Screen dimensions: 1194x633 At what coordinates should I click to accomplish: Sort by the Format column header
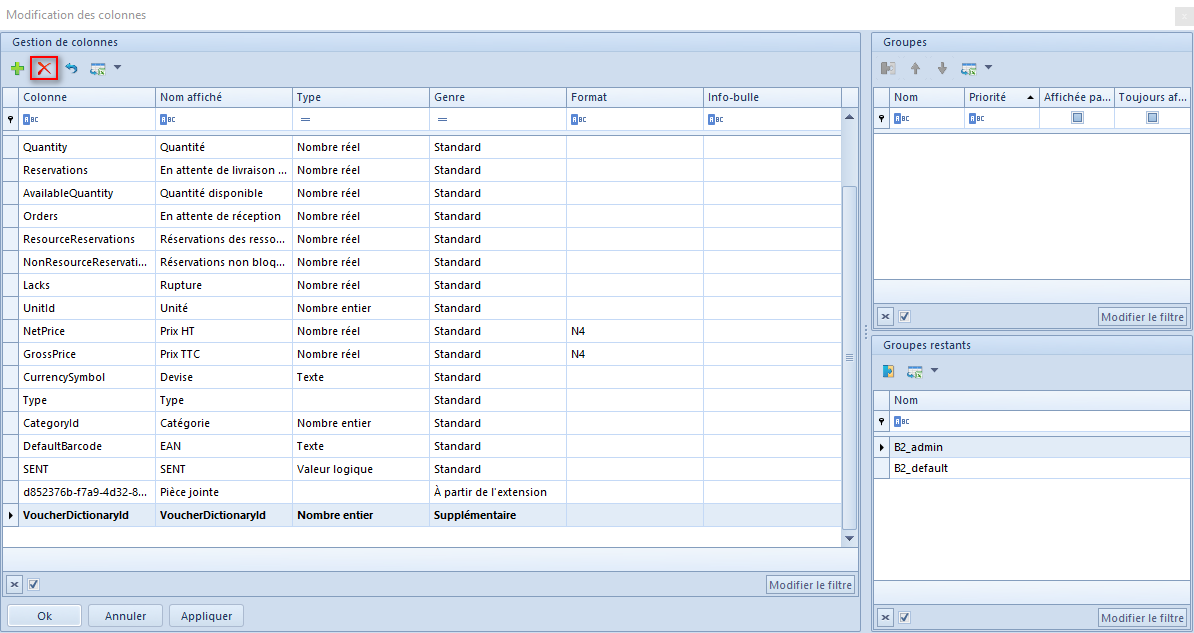click(635, 98)
